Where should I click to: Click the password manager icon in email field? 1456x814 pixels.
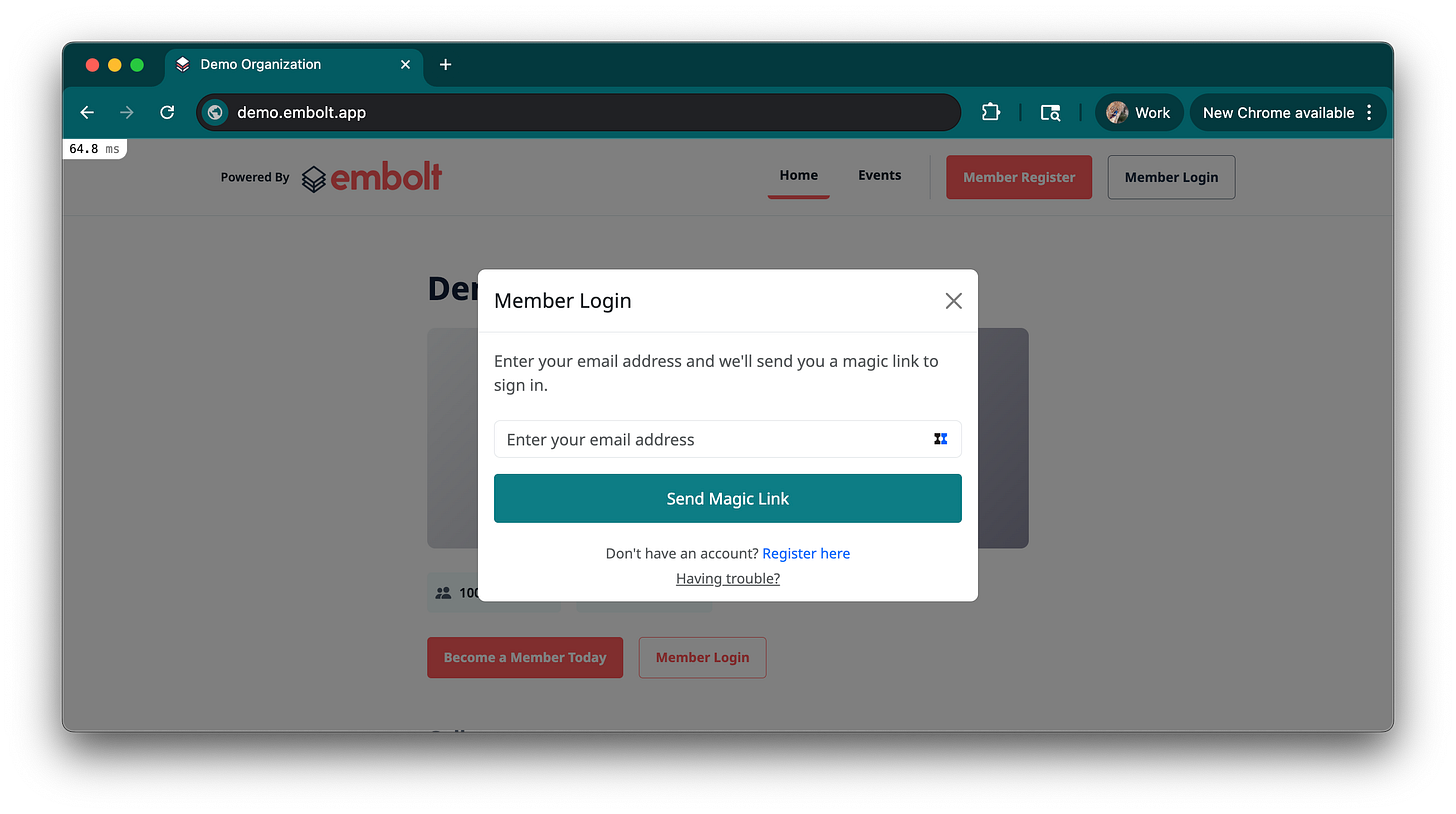[940, 439]
